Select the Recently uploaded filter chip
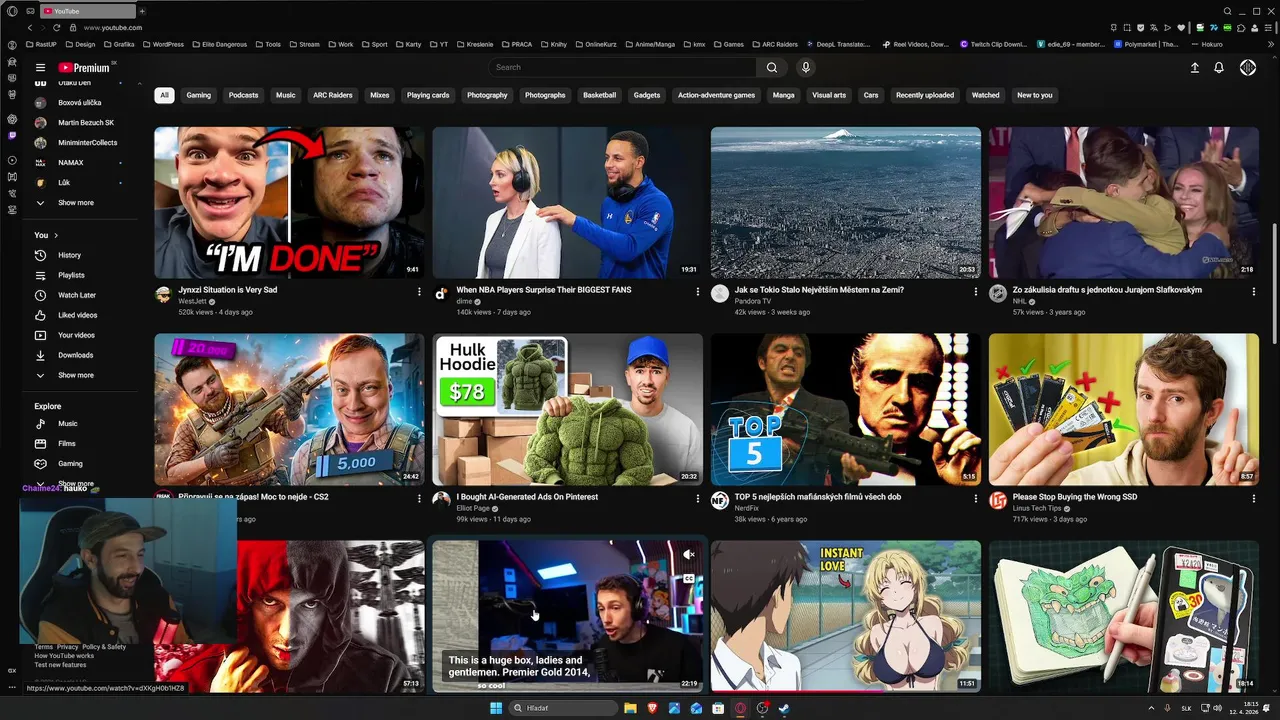The height and width of the screenshot is (720, 1280). click(925, 95)
